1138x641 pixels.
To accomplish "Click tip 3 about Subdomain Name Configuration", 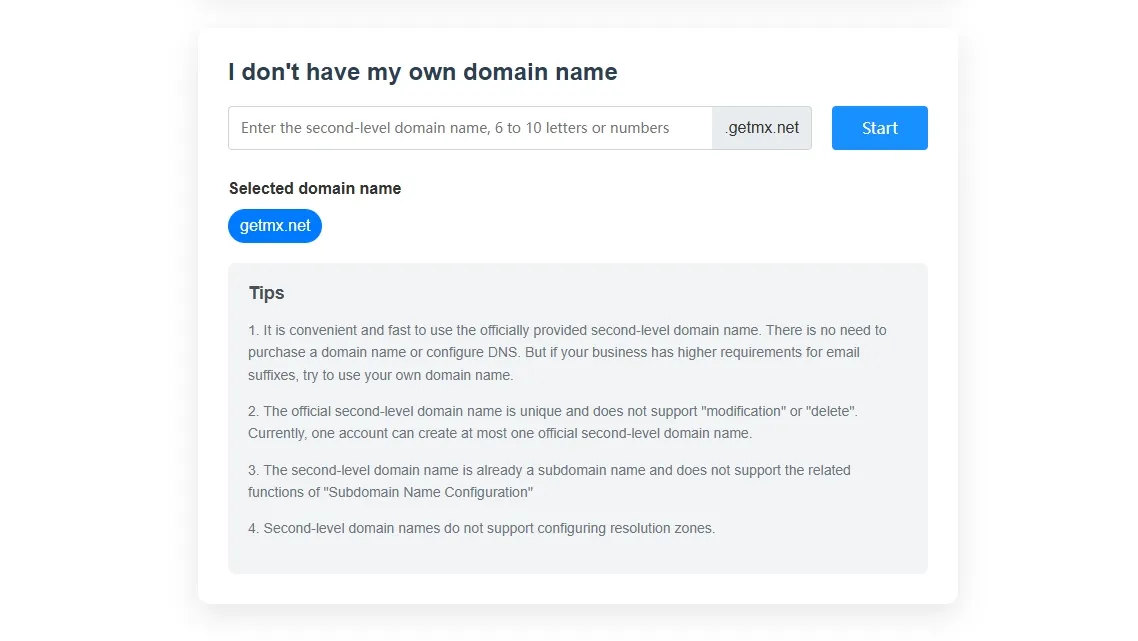I will click(x=549, y=481).
